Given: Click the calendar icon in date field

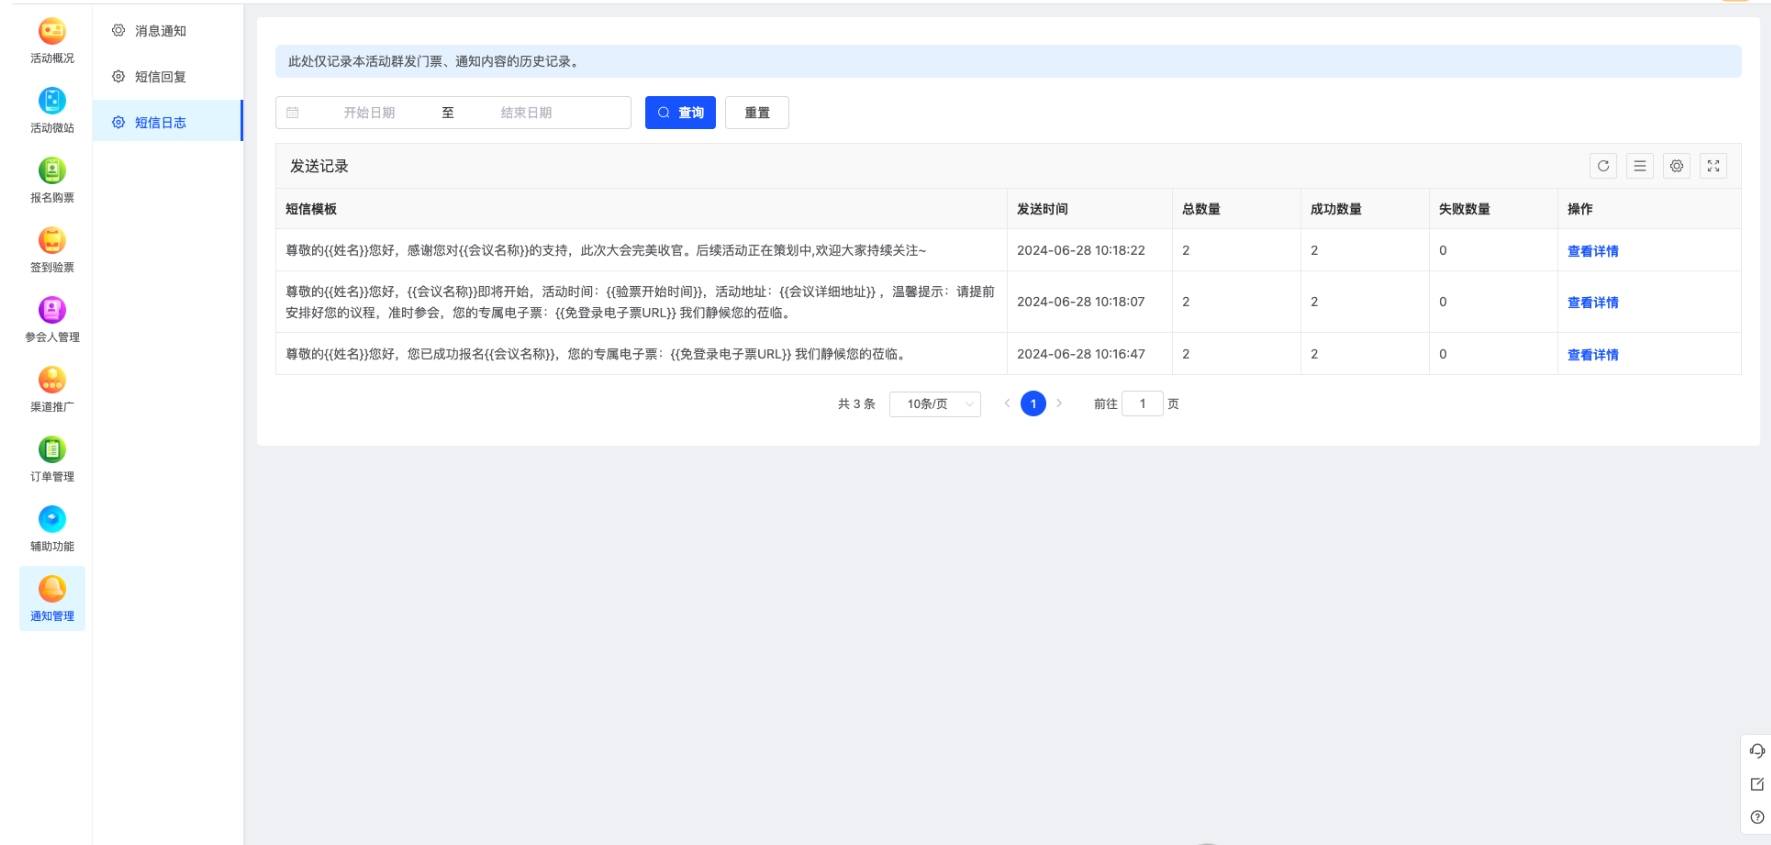Looking at the screenshot, I should pyautogui.click(x=293, y=113).
